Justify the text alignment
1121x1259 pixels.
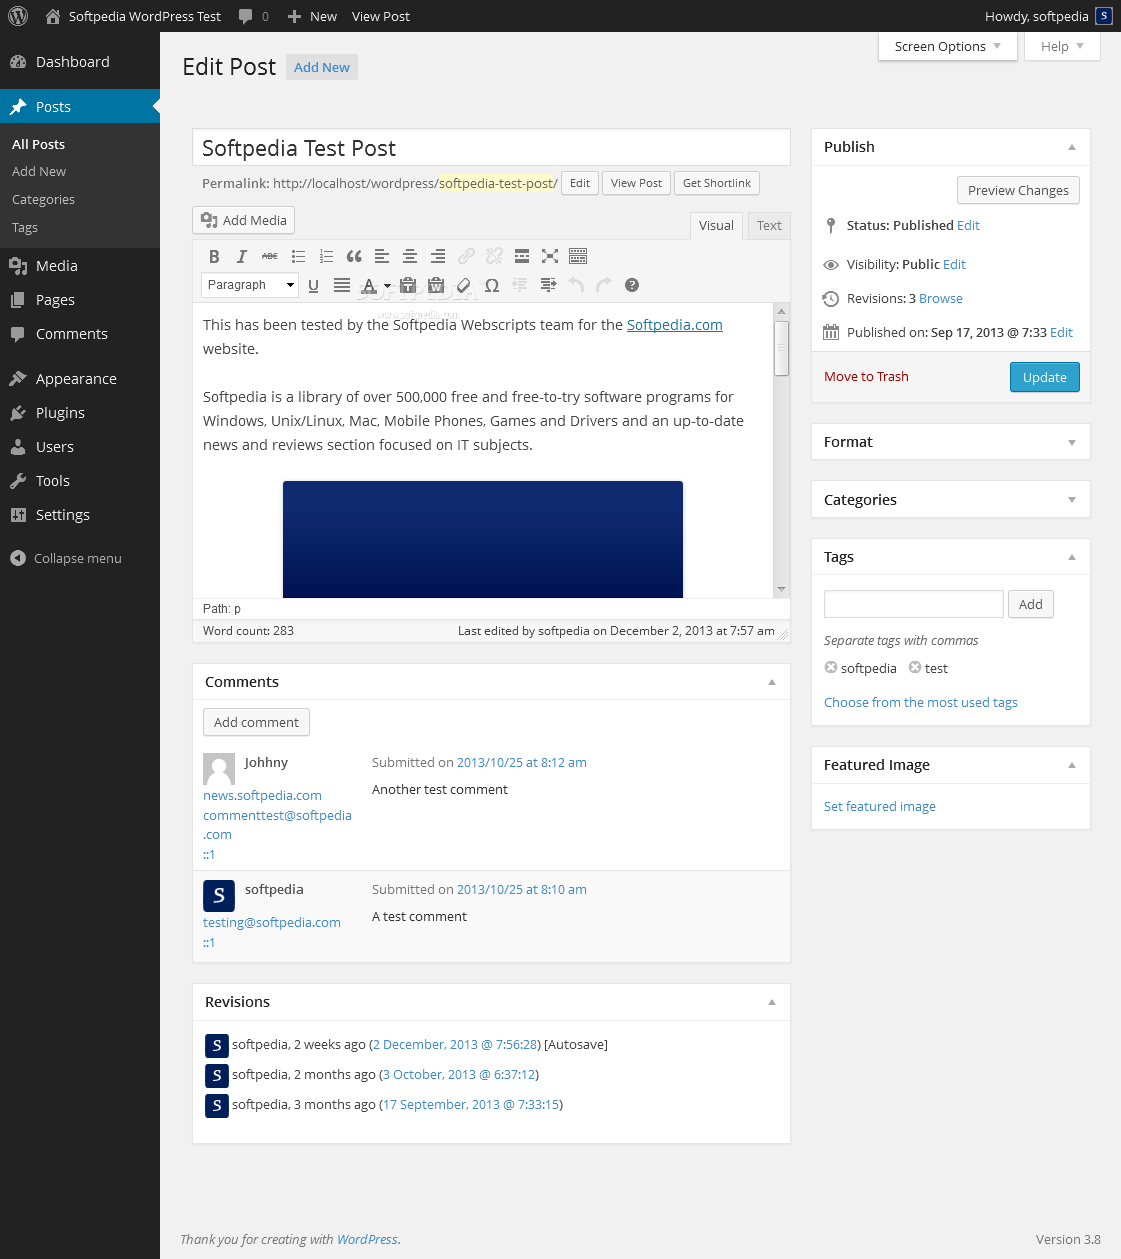pyautogui.click(x=342, y=285)
